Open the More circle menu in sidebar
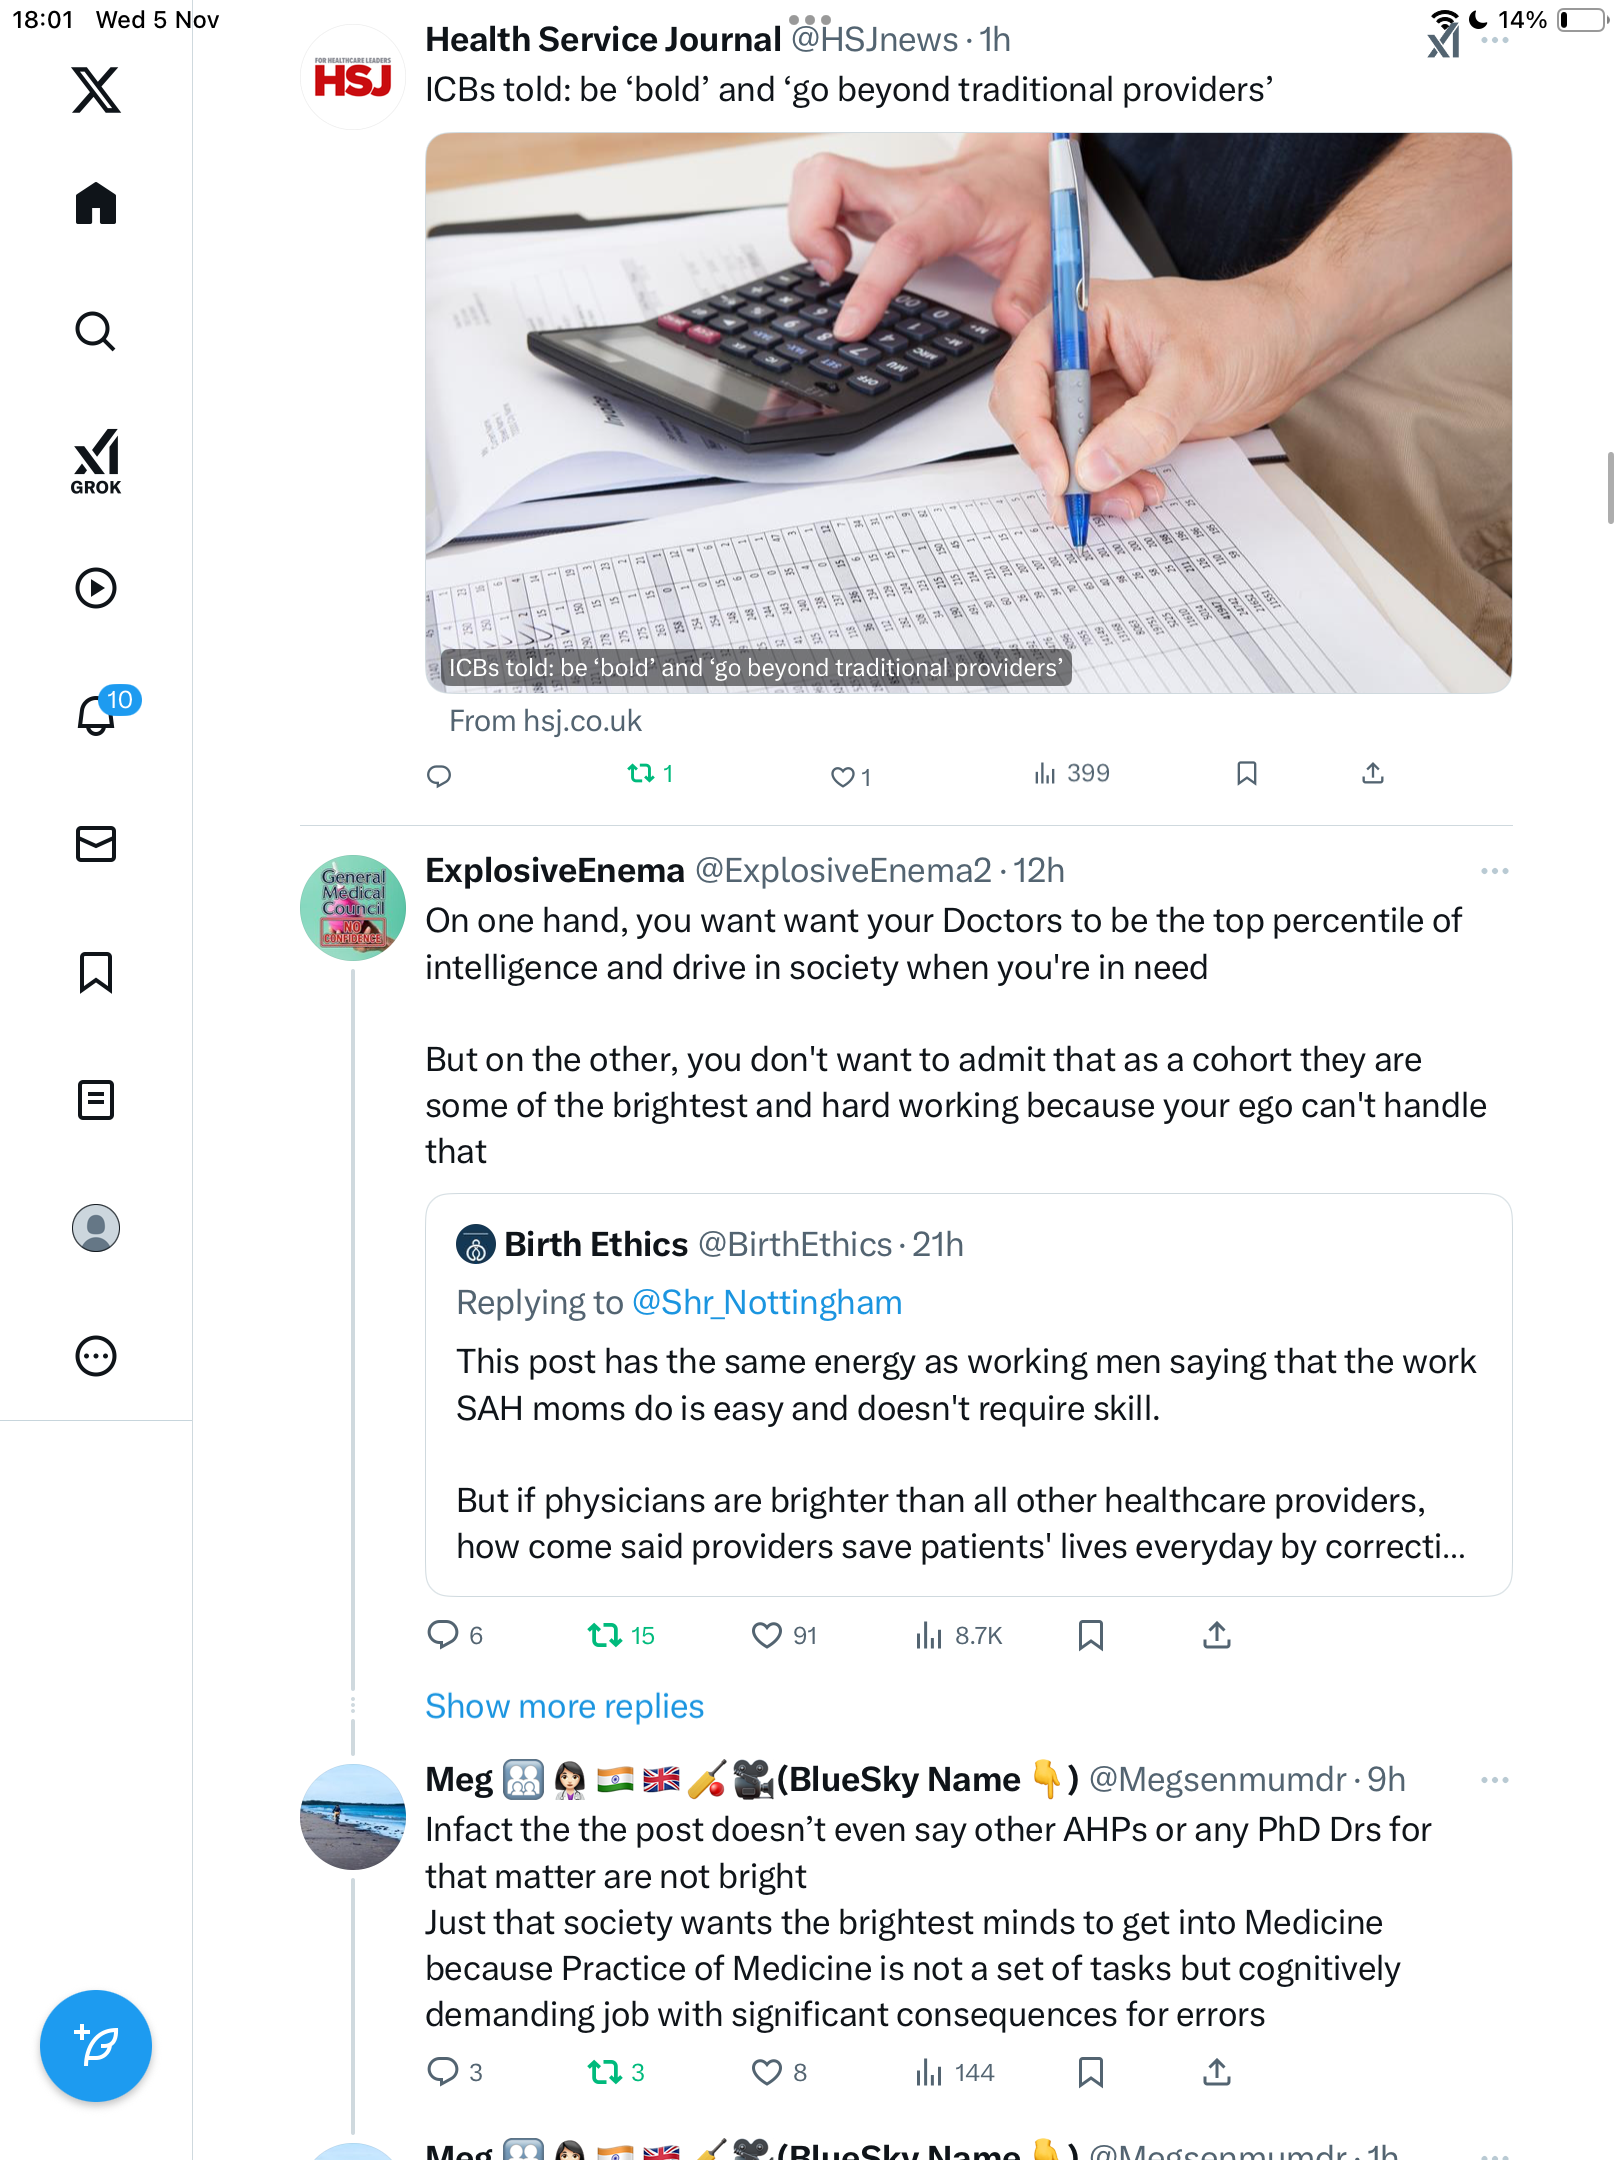 [96, 1356]
